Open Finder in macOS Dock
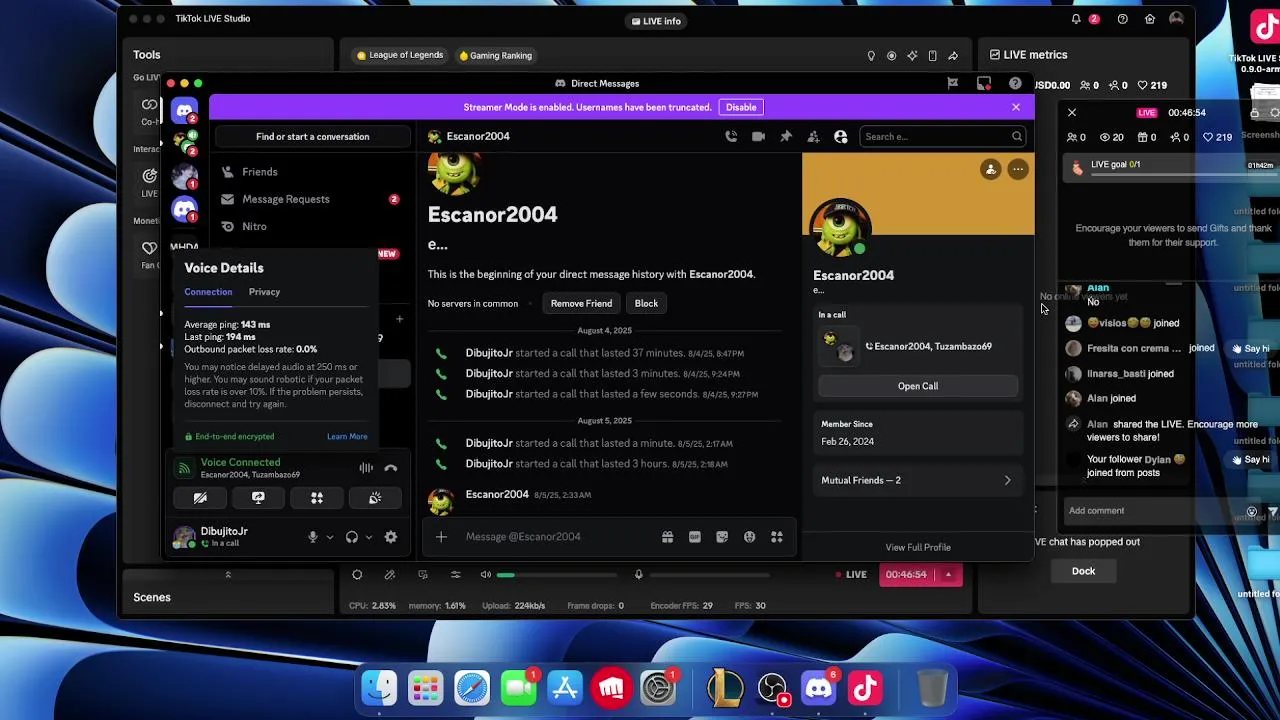 point(379,688)
